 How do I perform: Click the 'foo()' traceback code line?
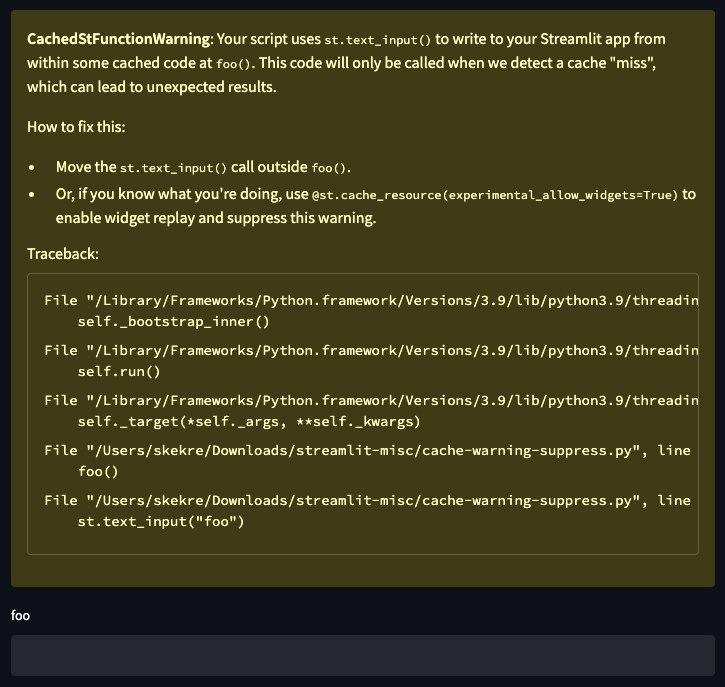coord(98,472)
